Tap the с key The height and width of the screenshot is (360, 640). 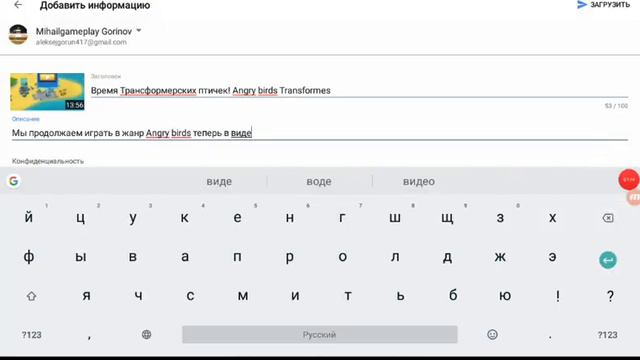pyautogui.click(x=190, y=296)
